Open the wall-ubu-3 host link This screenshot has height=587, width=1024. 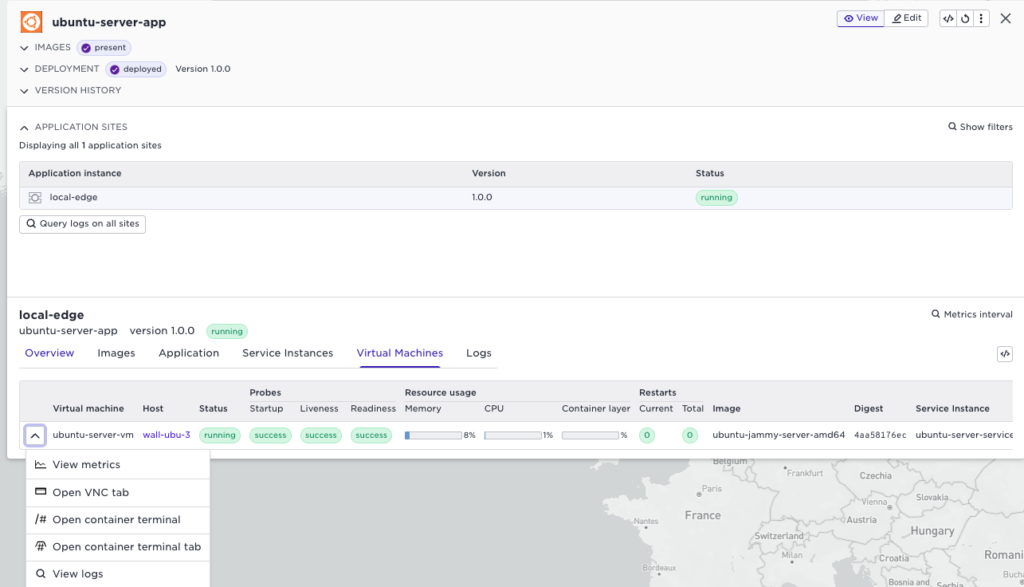pyautogui.click(x=166, y=435)
